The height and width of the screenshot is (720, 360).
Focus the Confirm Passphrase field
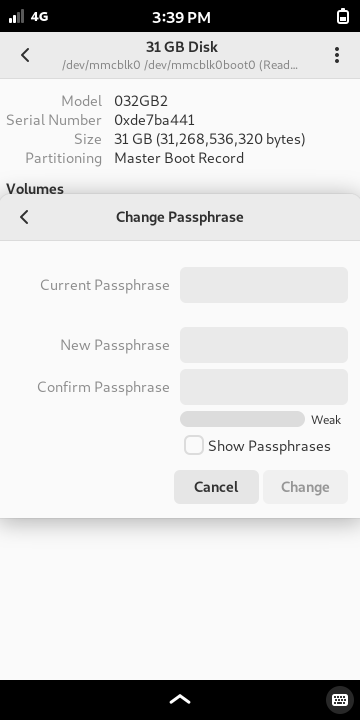coord(264,387)
